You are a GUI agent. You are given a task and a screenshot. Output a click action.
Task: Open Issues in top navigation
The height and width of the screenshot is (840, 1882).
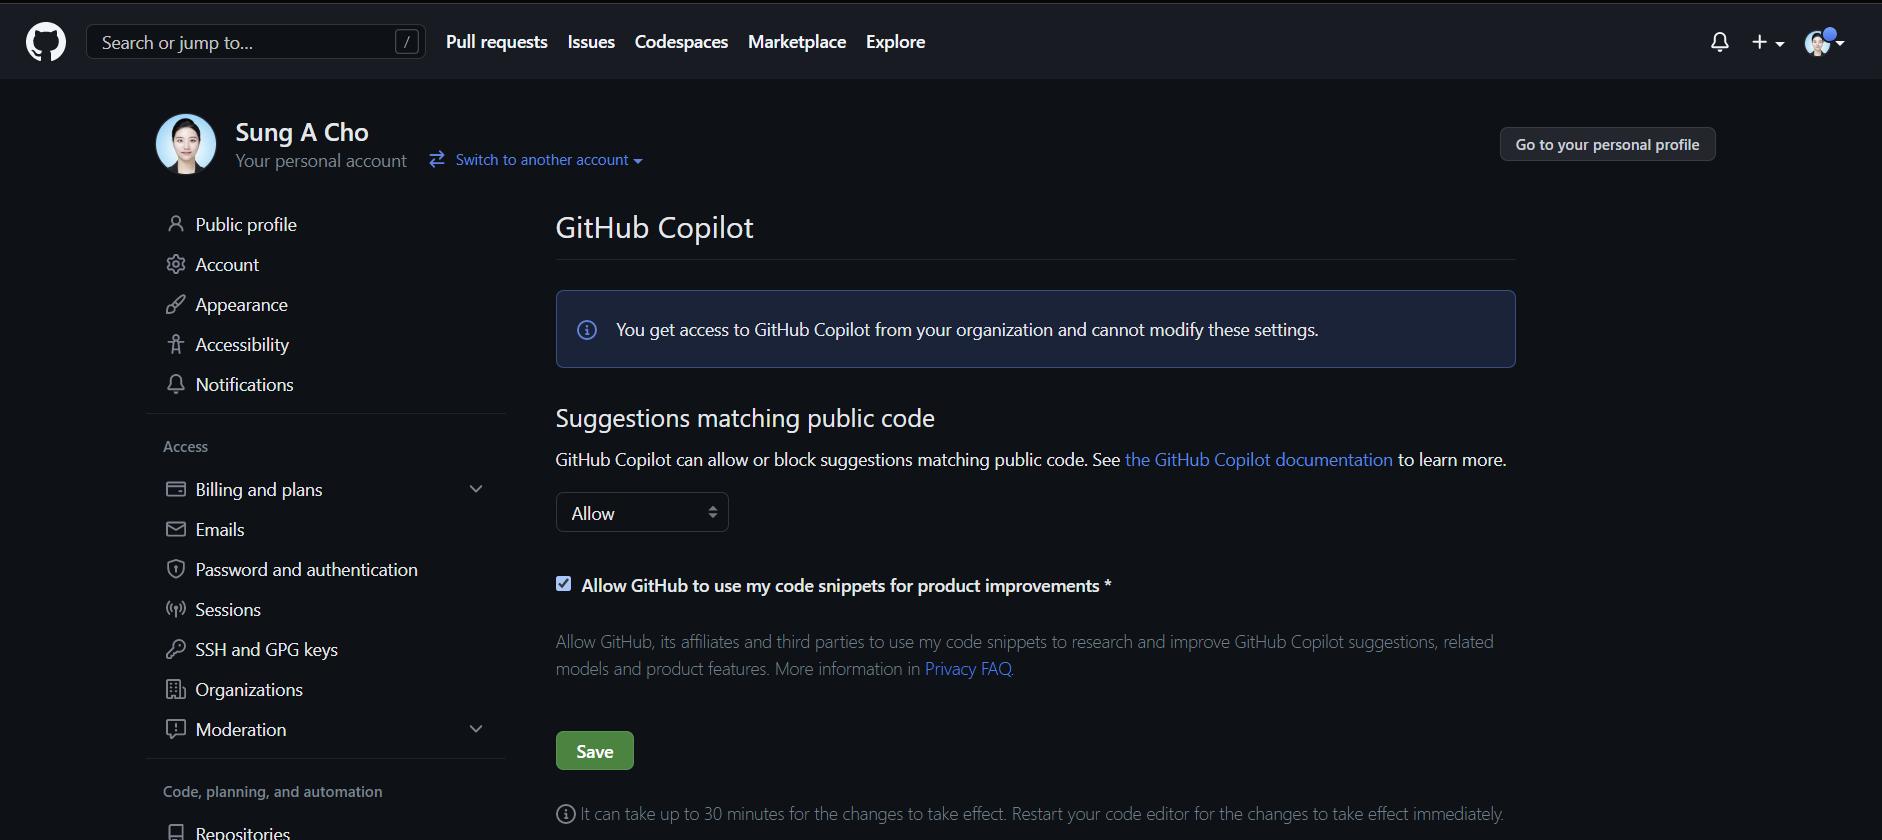(591, 42)
